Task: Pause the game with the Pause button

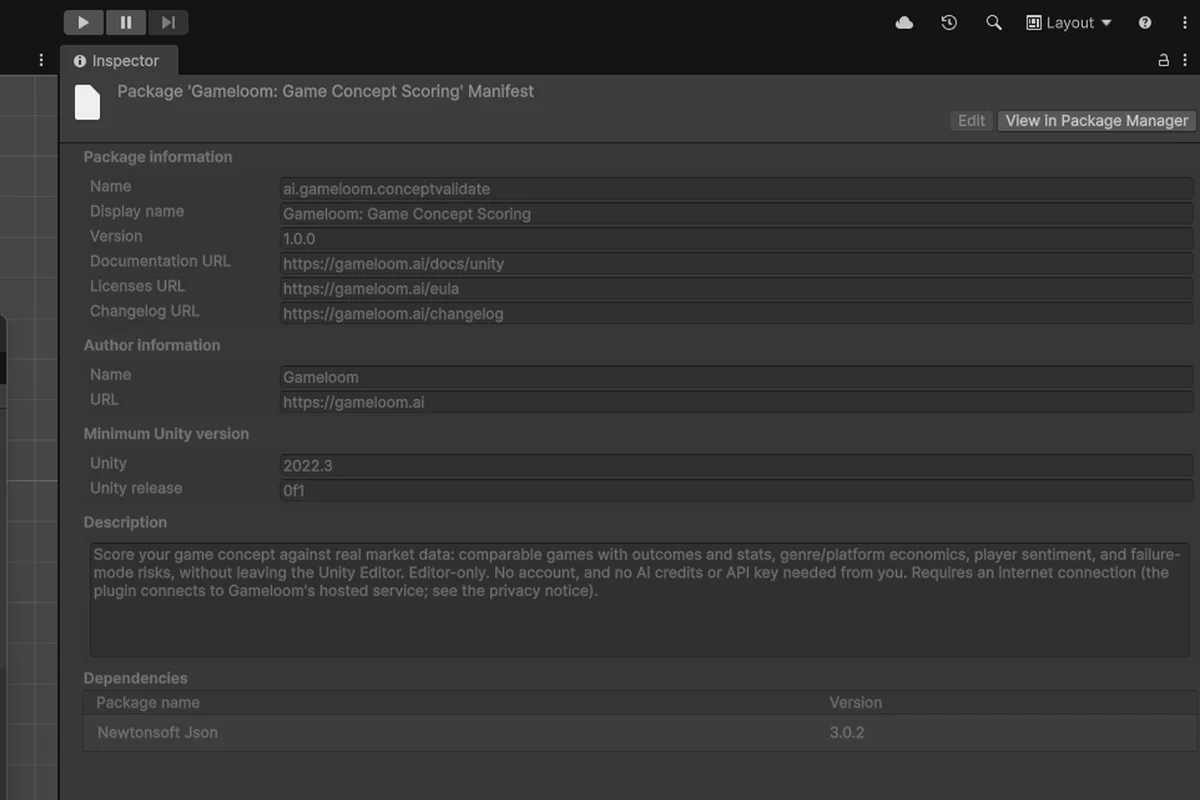Action: (x=126, y=22)
